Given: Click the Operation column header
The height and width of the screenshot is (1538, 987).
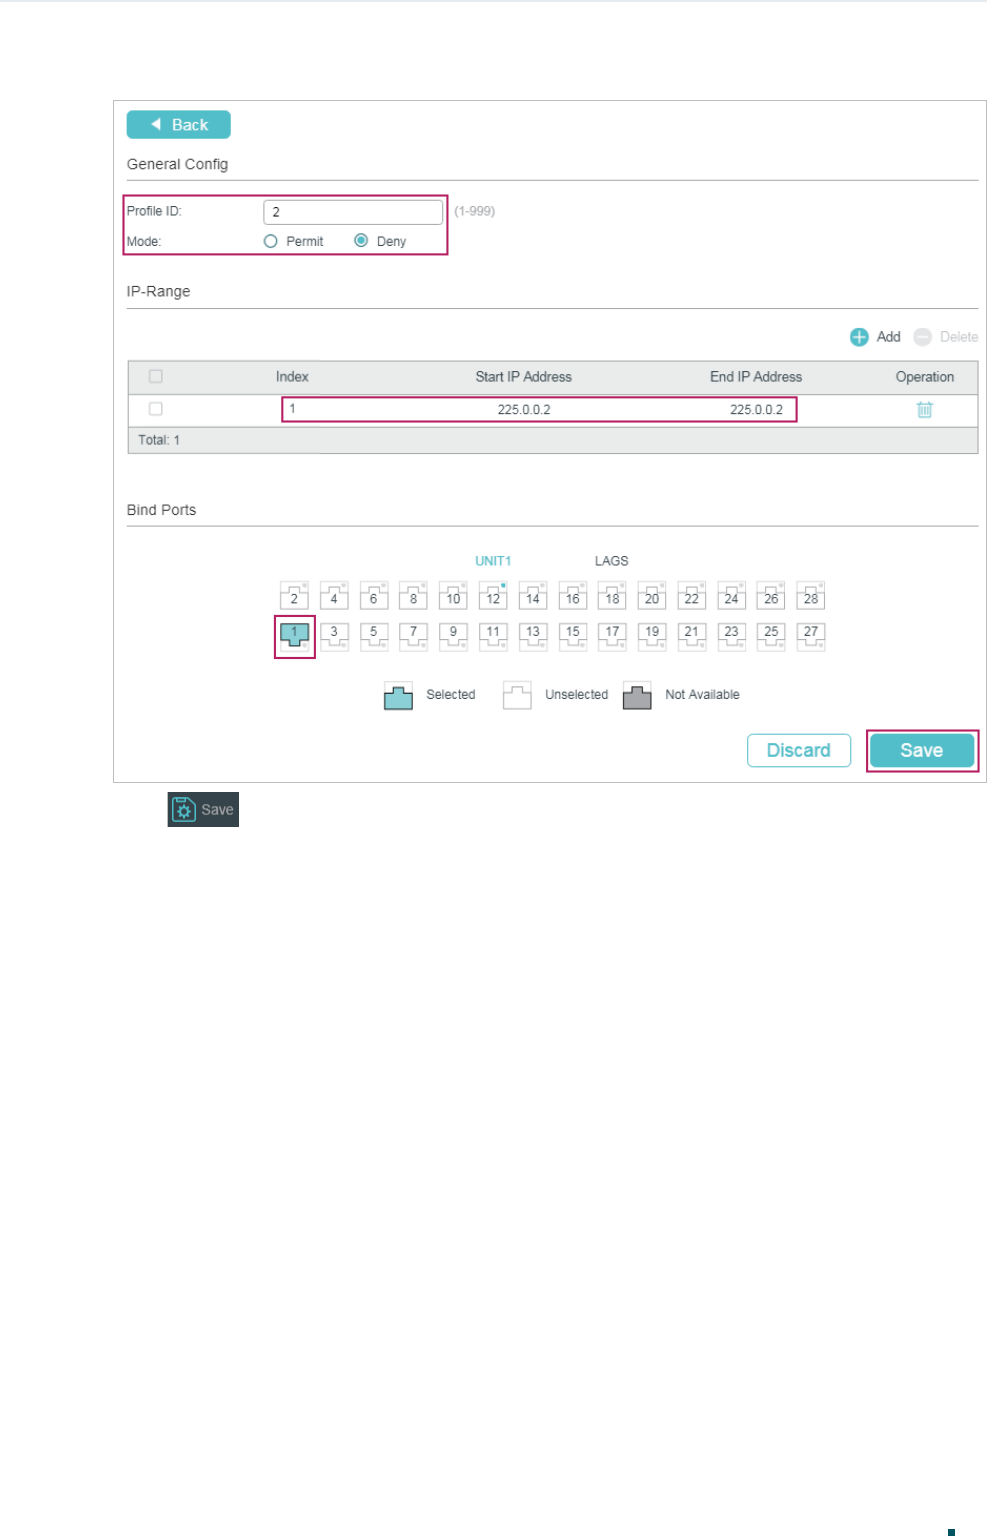Looking at the screenshot, I should [x=925, y=377].
